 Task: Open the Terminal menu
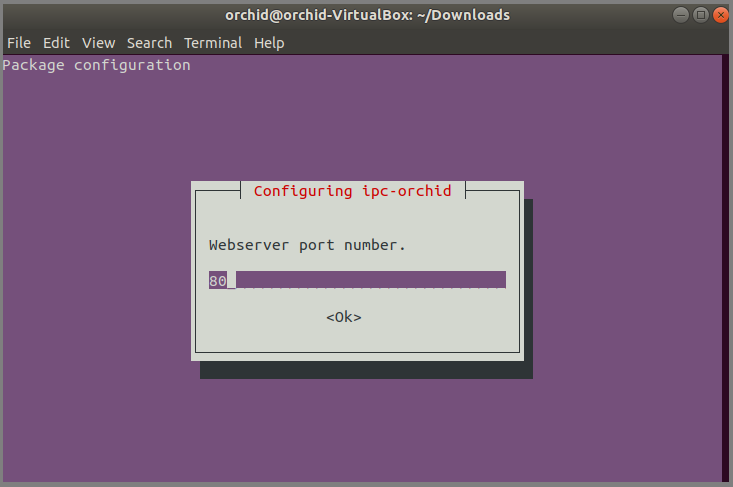coord(213,43)
